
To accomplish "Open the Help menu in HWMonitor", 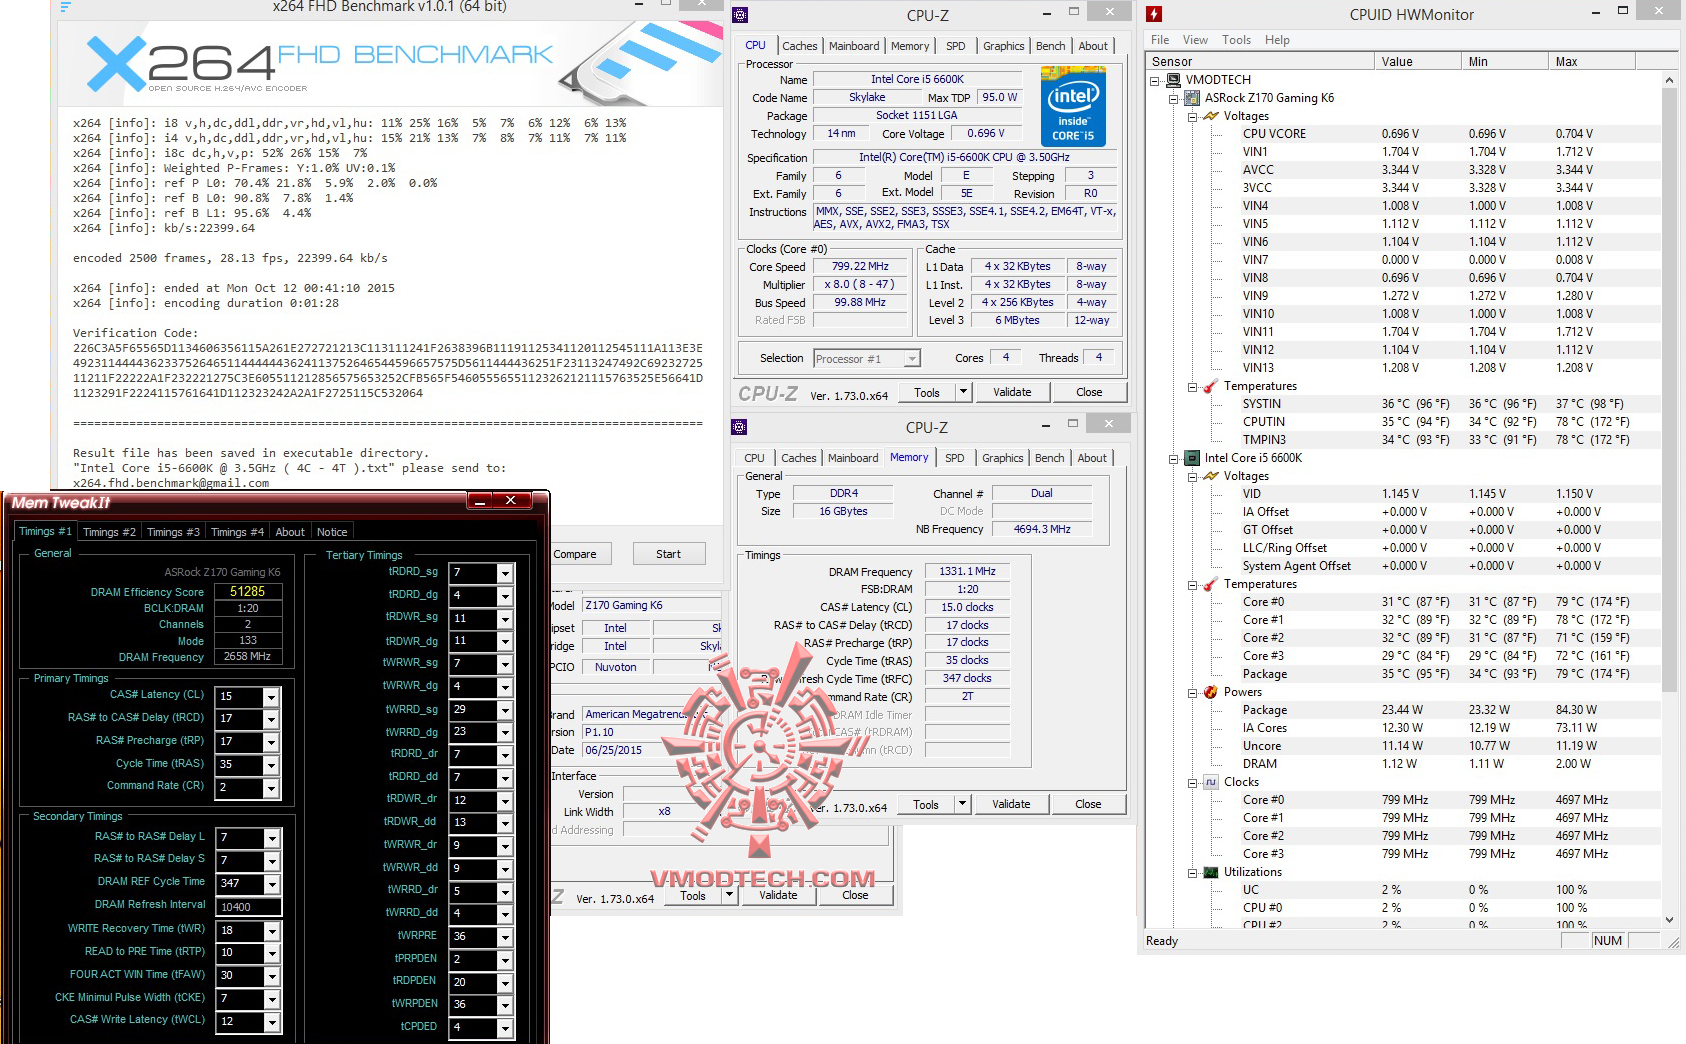I will pos(1277,40).
